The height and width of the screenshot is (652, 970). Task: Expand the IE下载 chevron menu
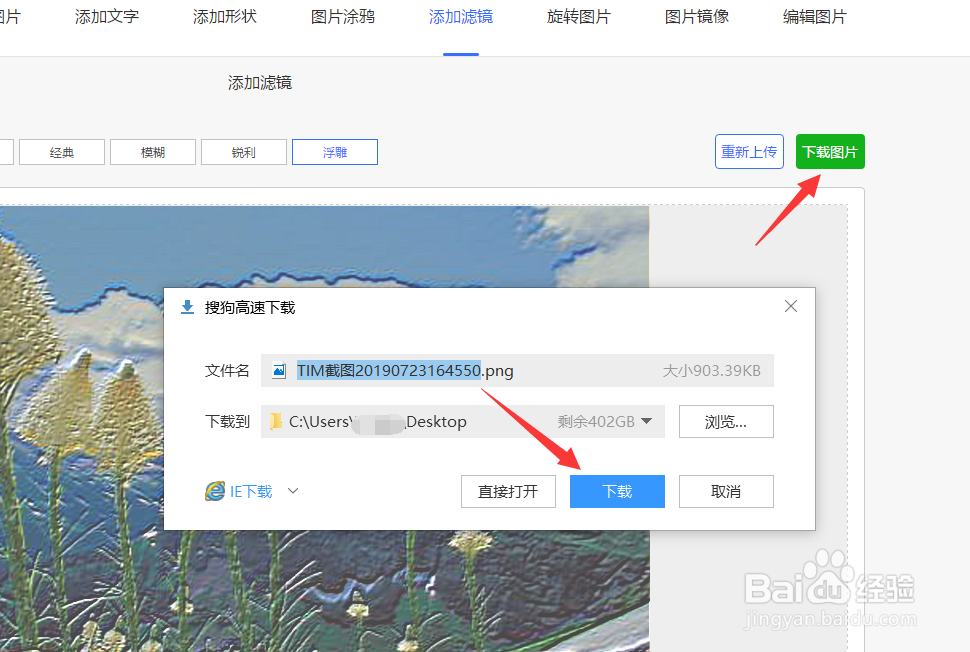(x=293, y=491)
